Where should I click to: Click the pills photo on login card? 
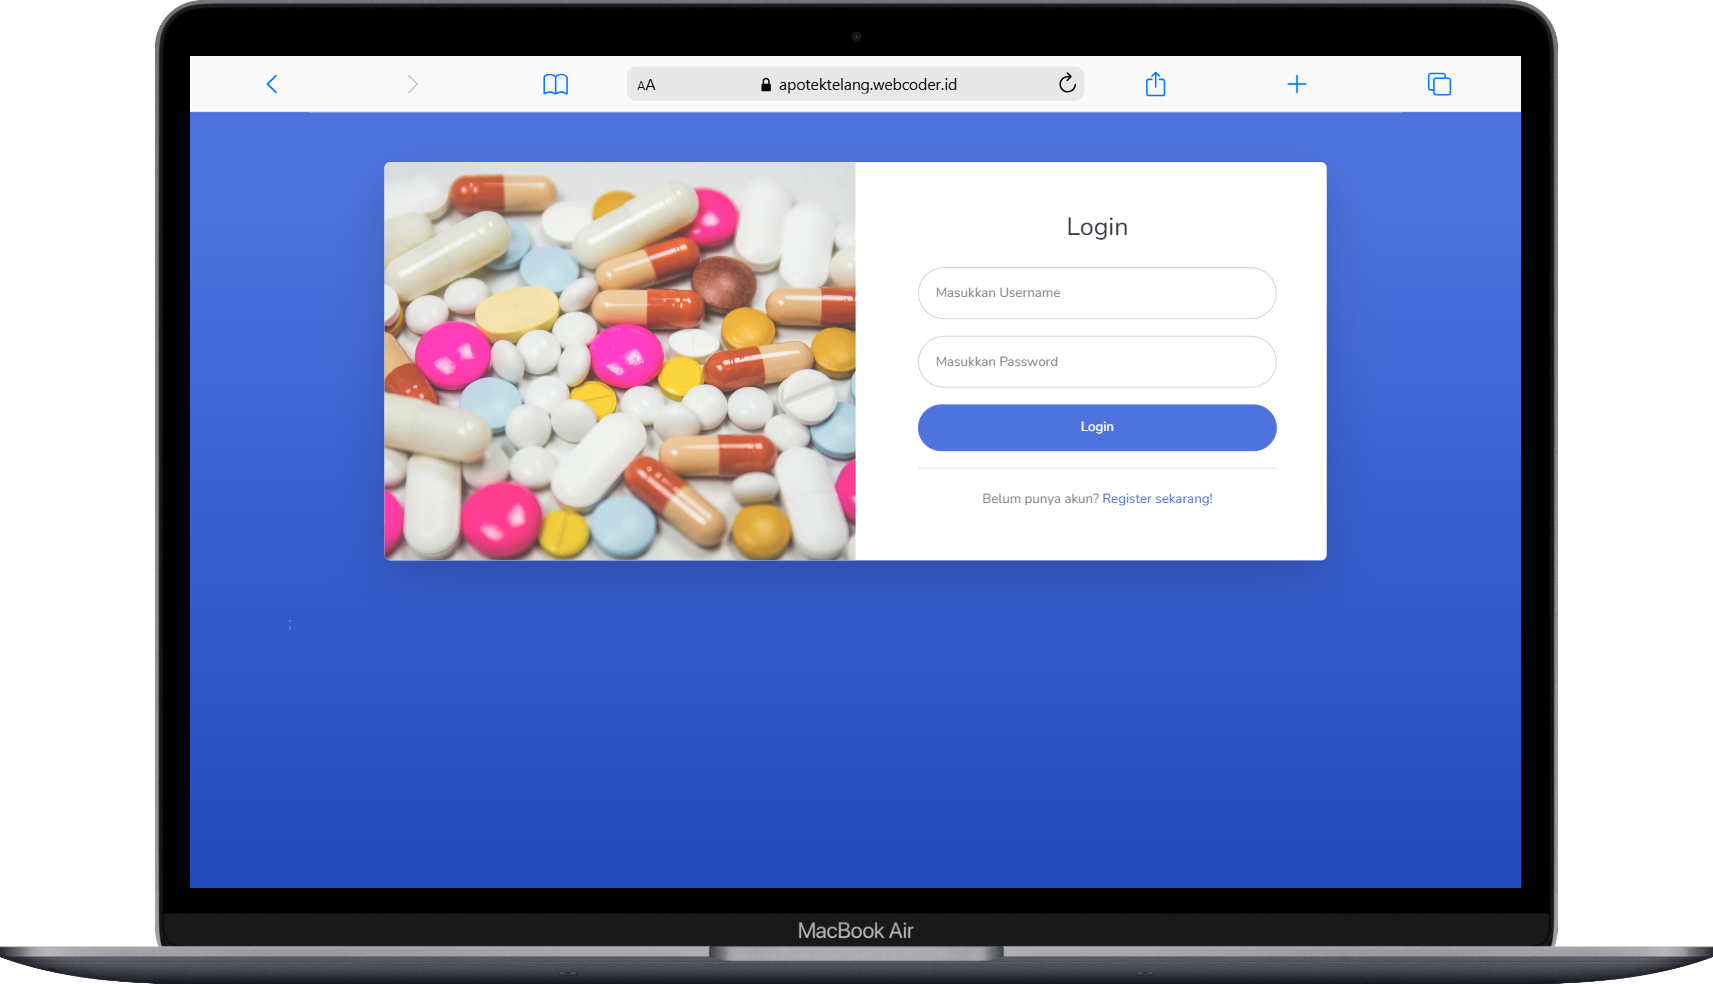[x=620, y=361]
